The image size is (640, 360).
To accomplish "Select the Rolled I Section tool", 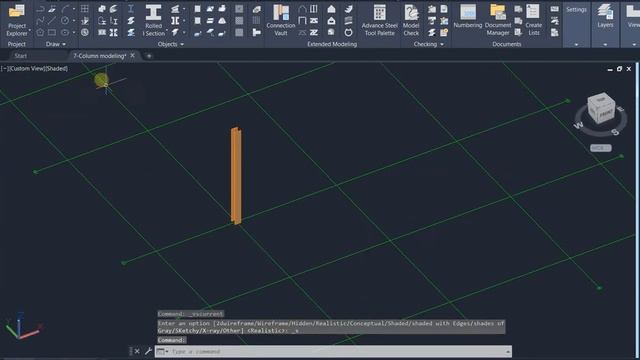I will [153, 20].
